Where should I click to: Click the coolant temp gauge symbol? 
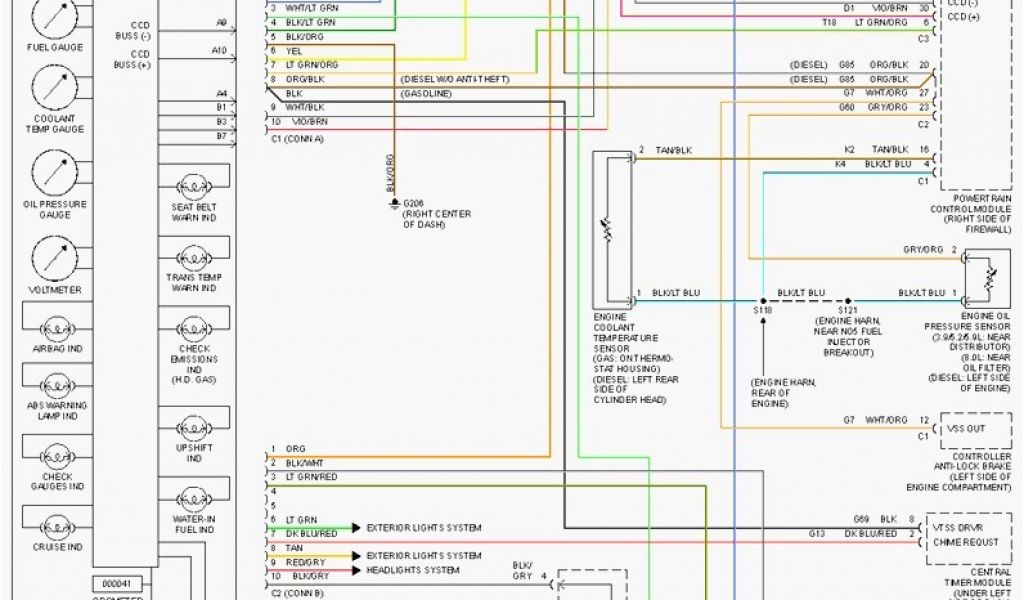click(55, 88)
